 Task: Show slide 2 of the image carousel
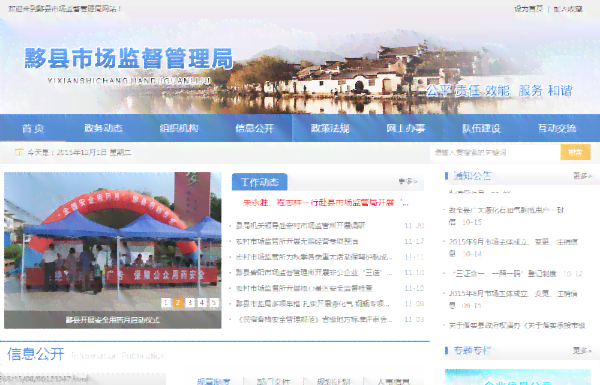(178, 303)
